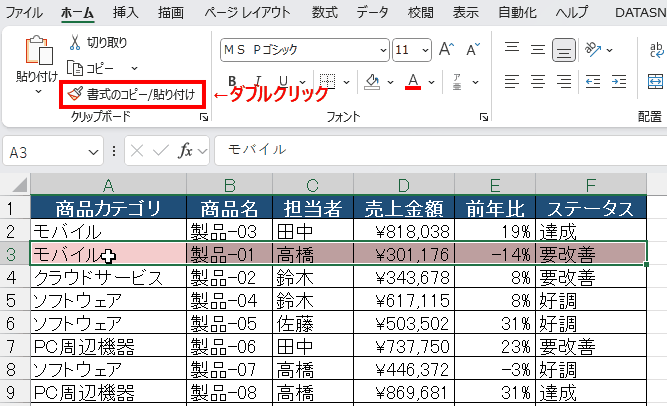The height and width of the screenshot is (406, 667).
Task: Click cell containing ¥818,038
Action: coord(404,232)
